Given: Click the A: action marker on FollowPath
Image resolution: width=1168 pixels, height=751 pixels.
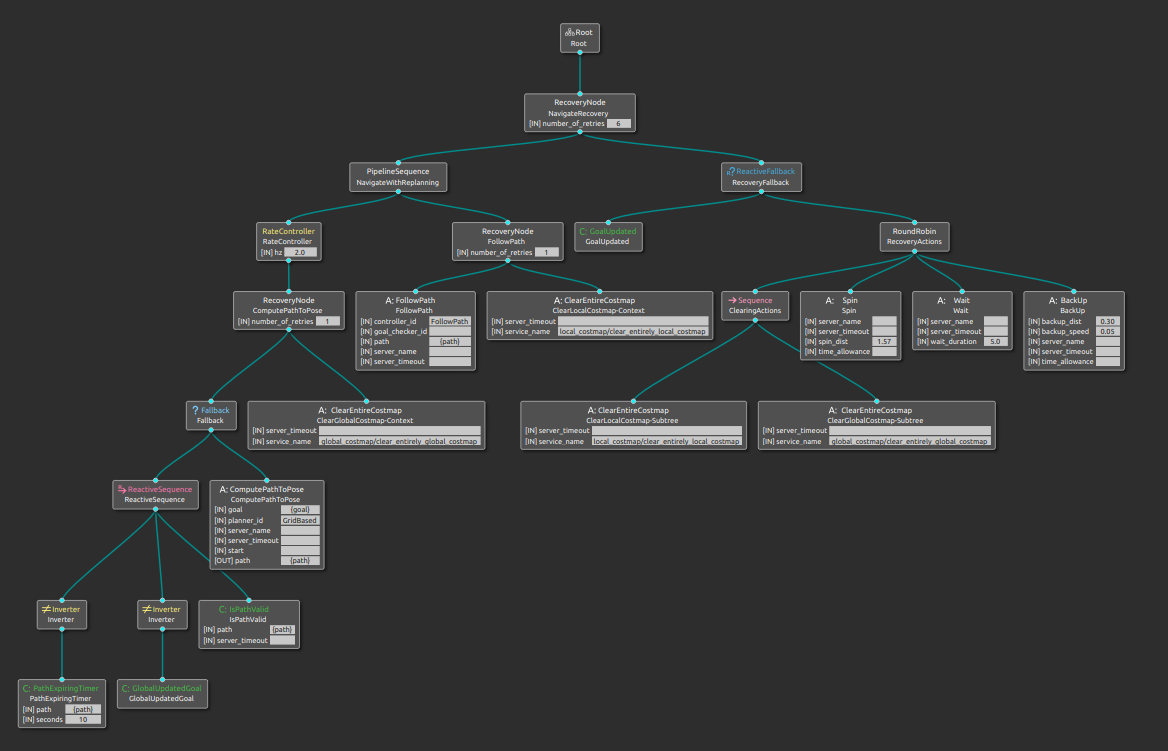Looking at the screenshot, I should [x=389, y=300].
